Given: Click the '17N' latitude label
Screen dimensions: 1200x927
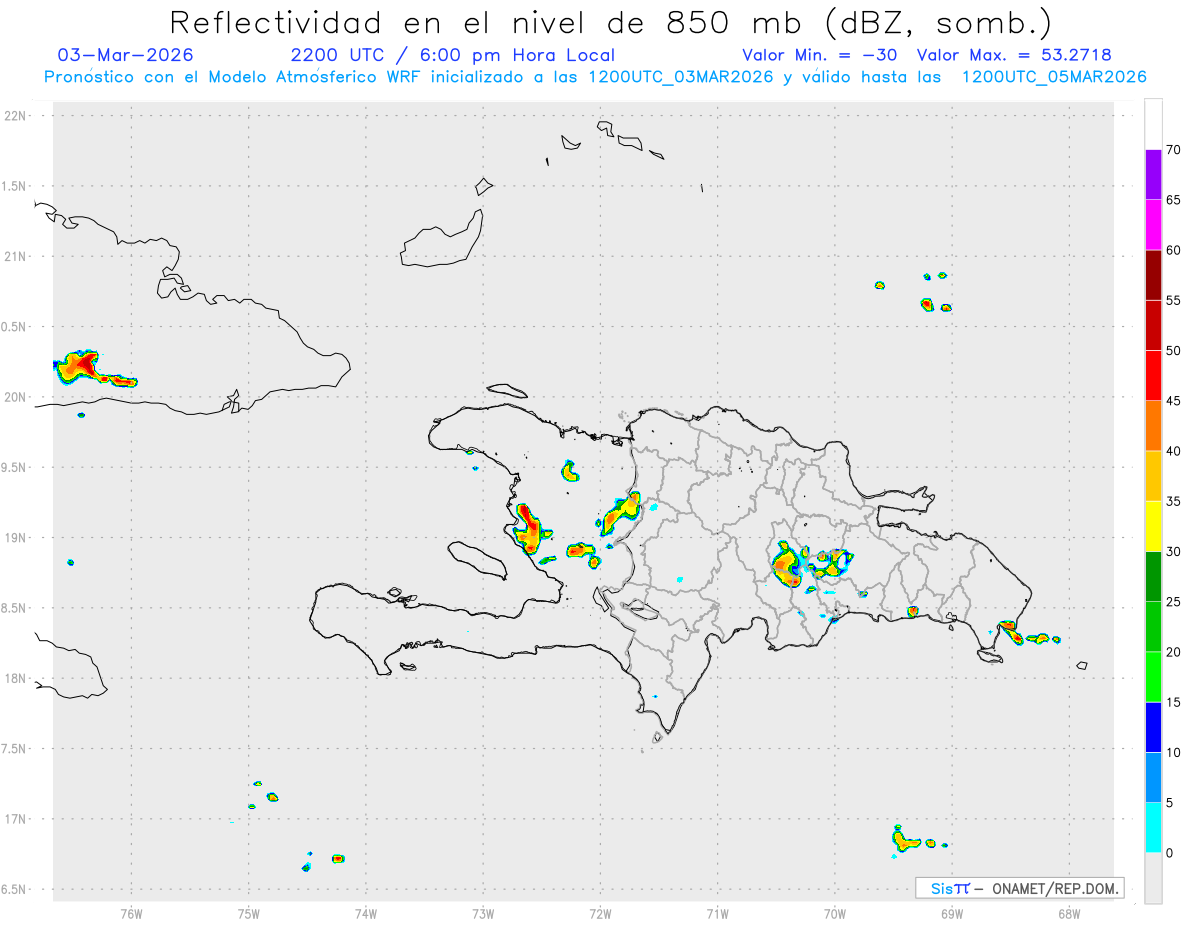Looking at the screenshot, I should 17,819.
